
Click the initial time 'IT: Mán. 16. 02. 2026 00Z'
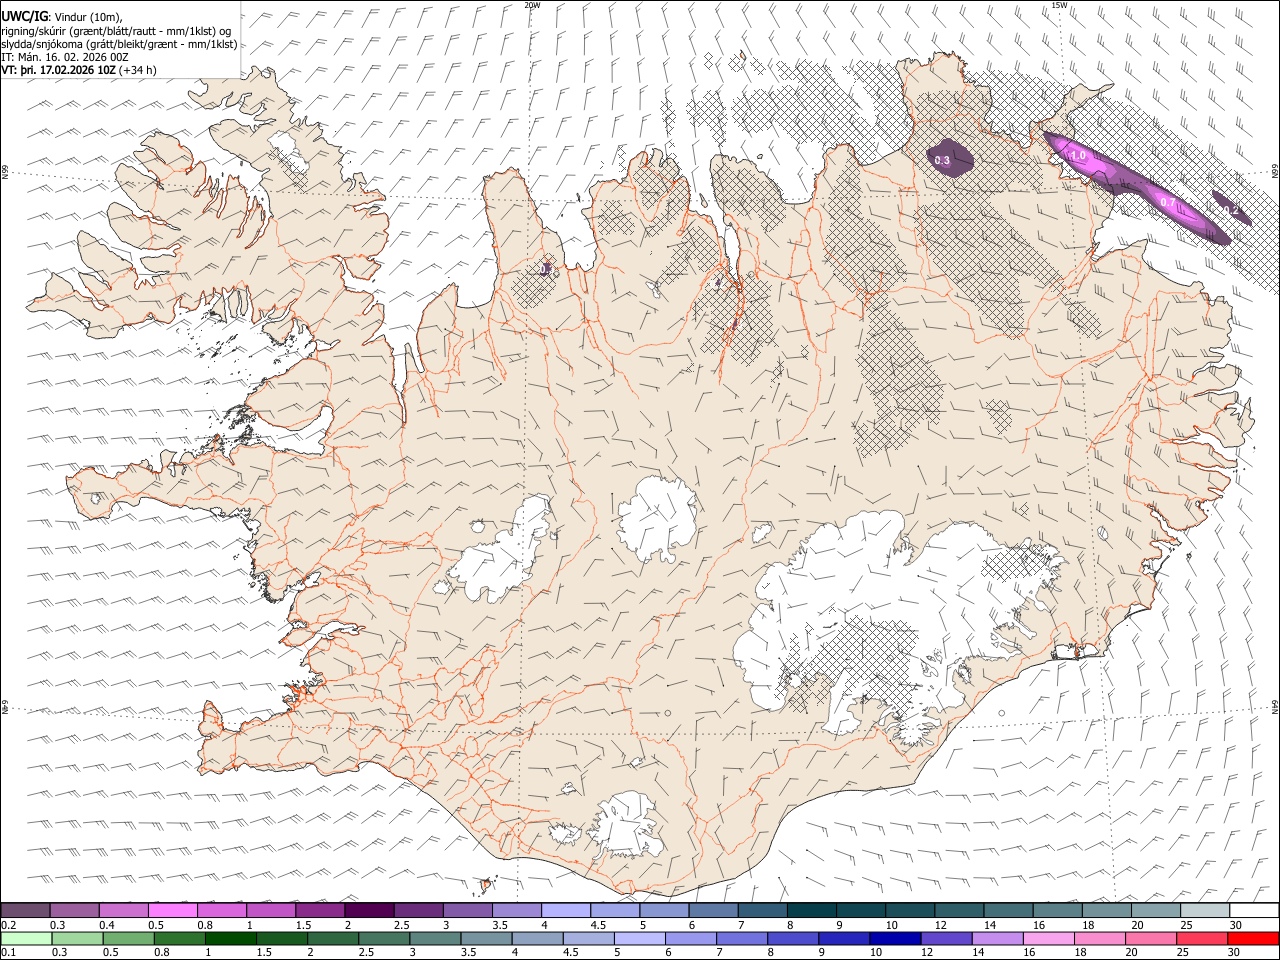pos(65,57)
